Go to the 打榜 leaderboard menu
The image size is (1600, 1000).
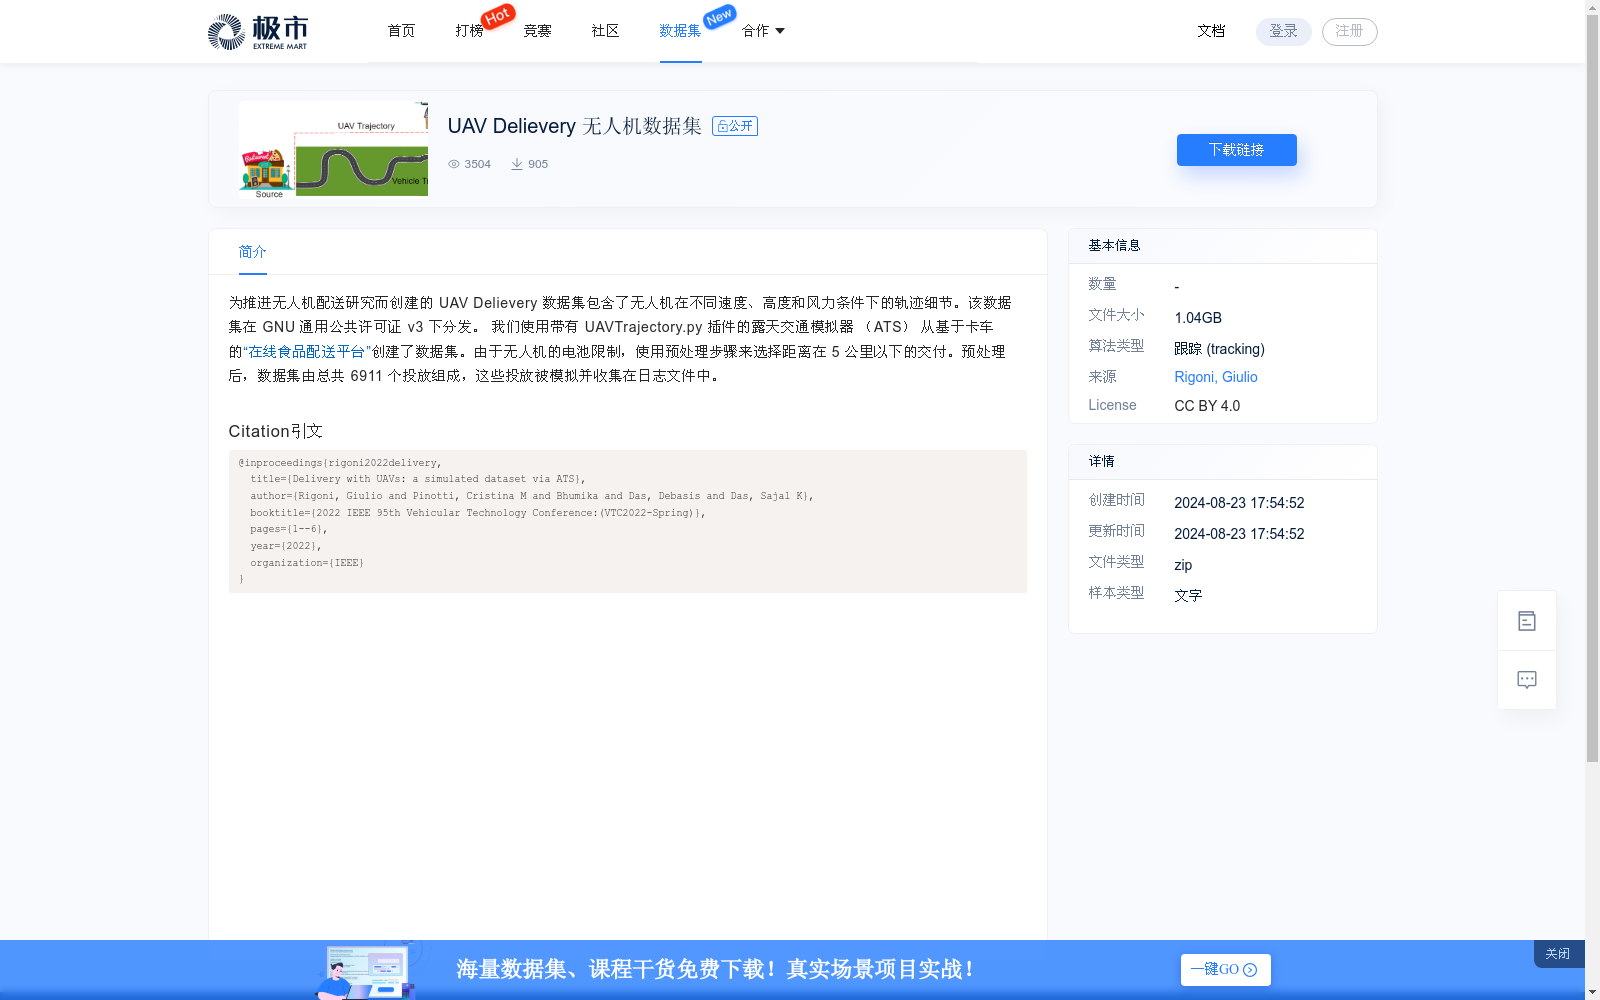pyautogui.click(x=469, y=31)
